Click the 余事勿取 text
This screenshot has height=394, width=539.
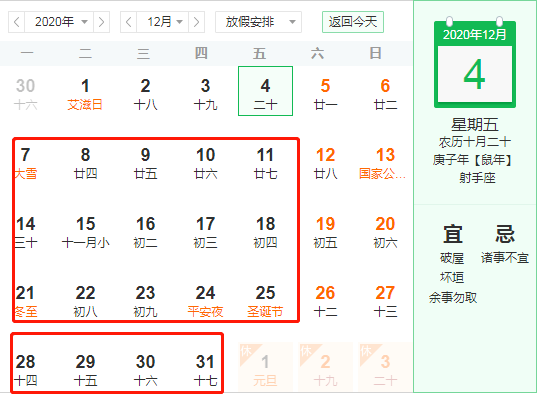(x=453, y=297)
